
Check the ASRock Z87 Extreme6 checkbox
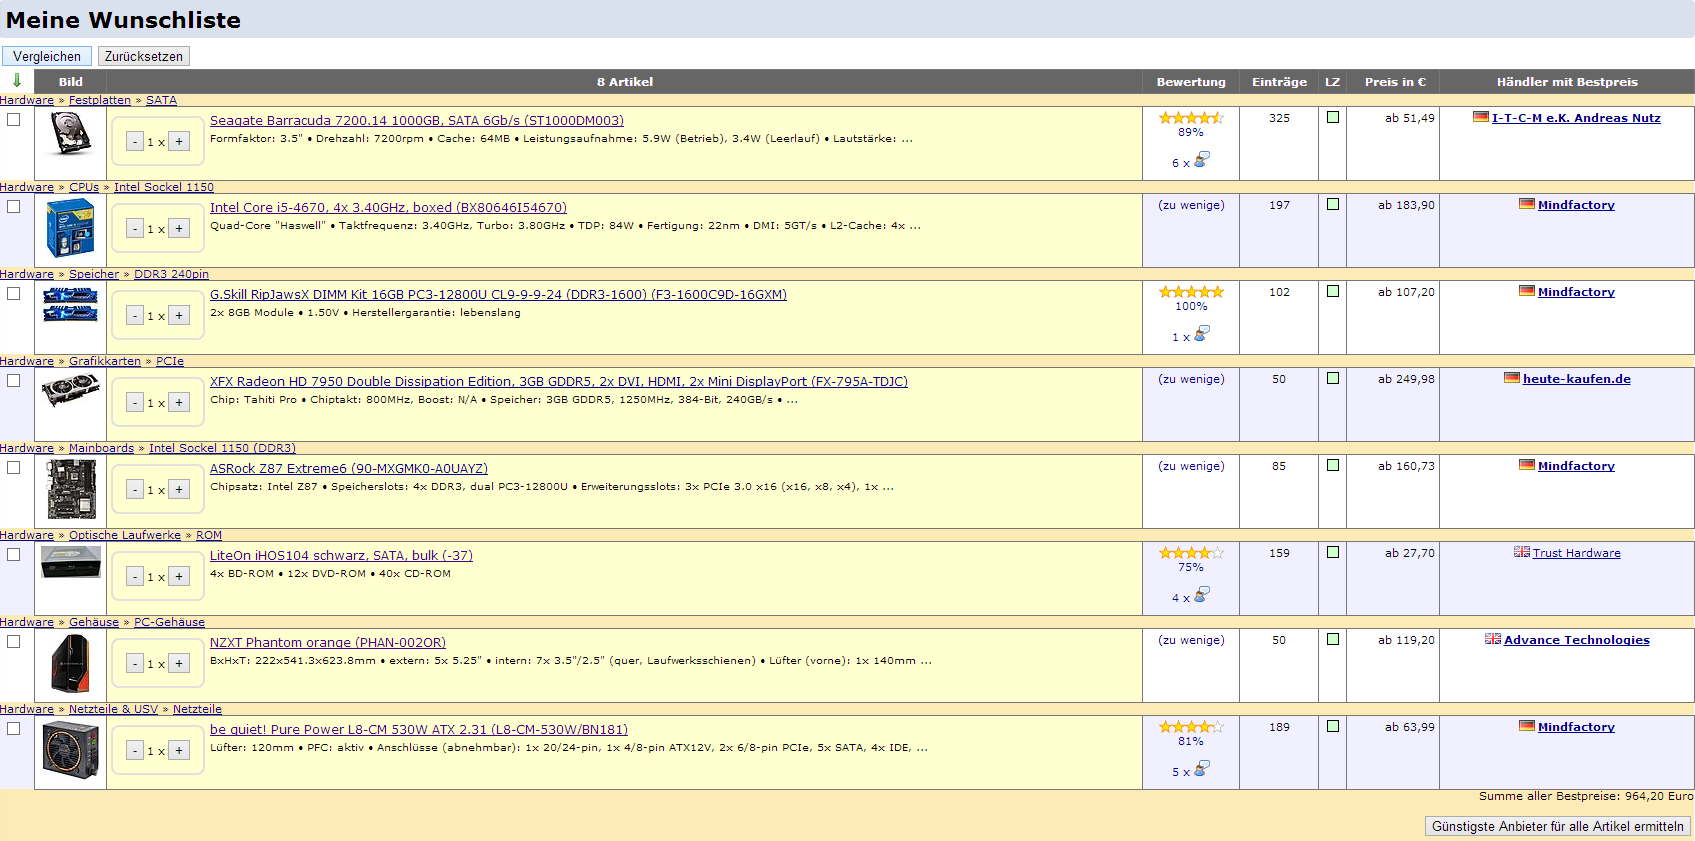point(14,468)
